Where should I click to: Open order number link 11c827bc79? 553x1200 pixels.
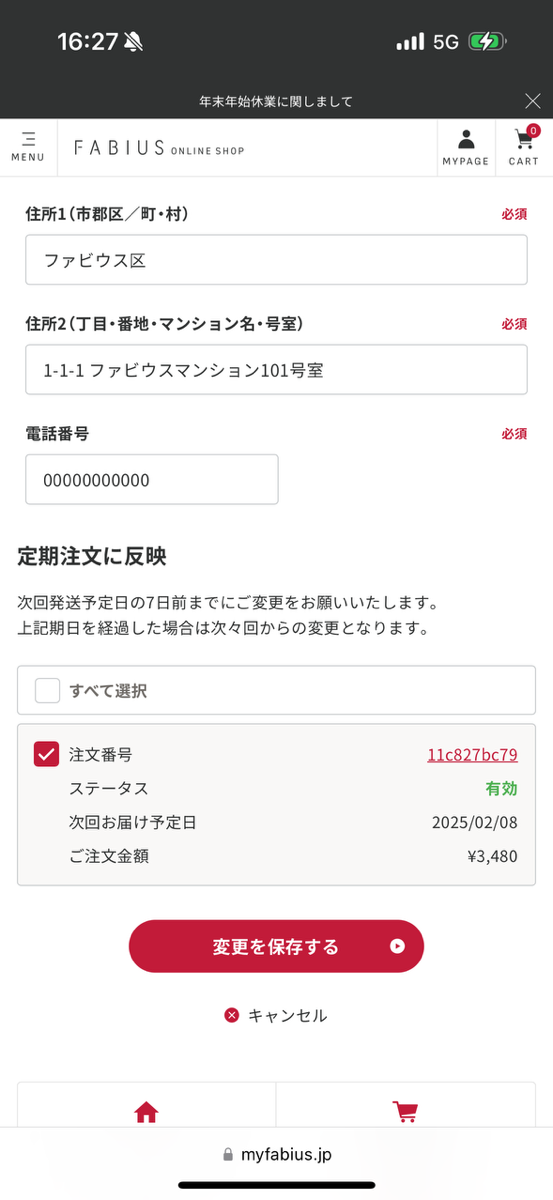coord(472,755)
